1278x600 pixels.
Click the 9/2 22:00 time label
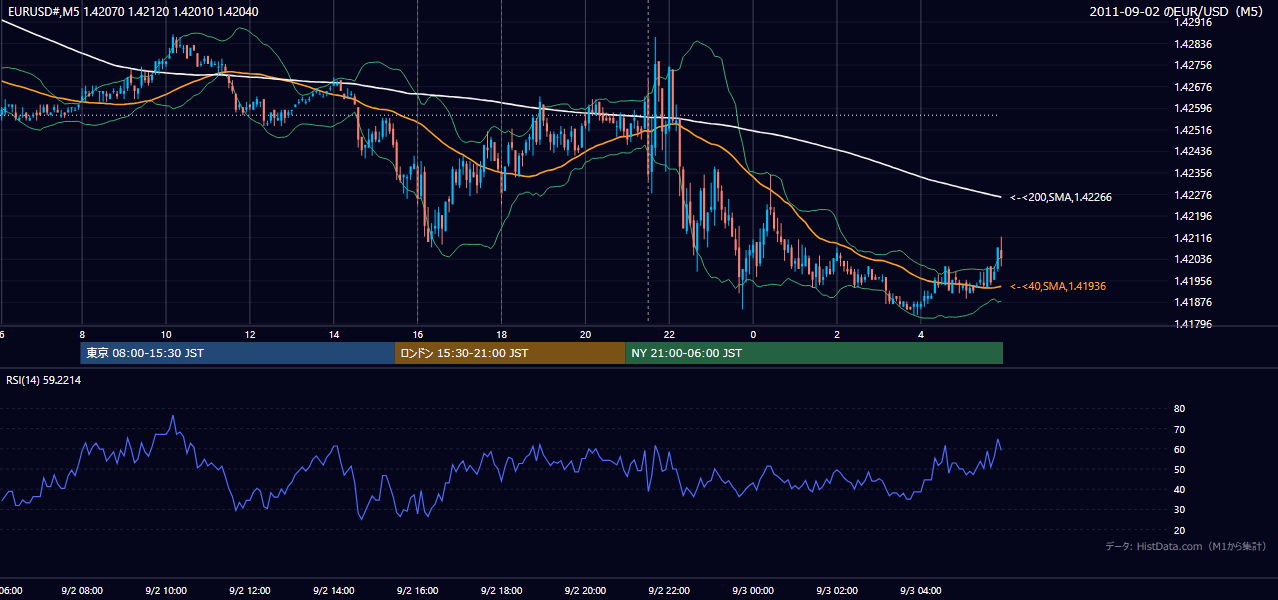coord(670,591)
